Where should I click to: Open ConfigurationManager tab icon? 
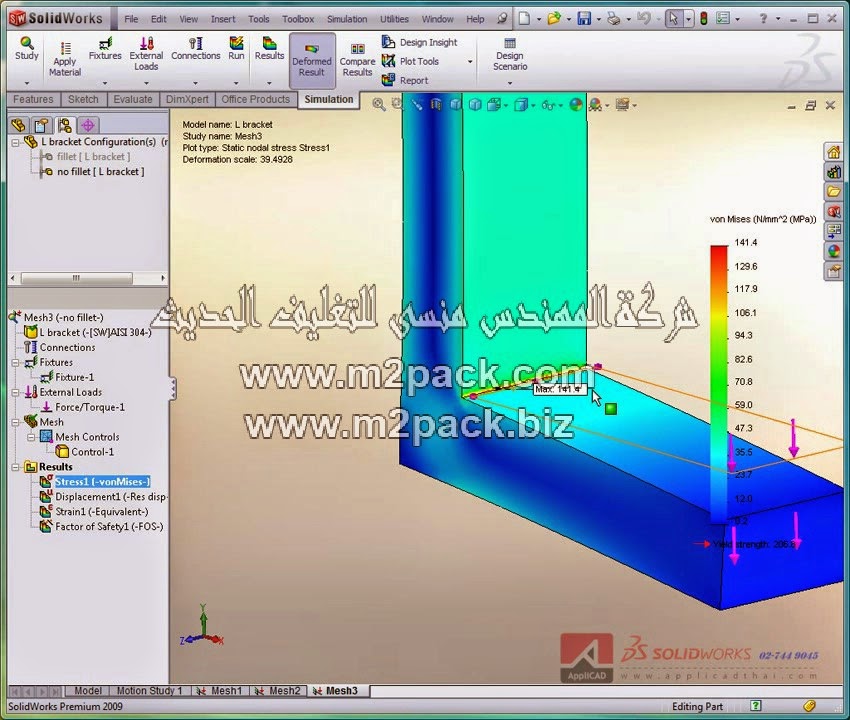point(65,125)
